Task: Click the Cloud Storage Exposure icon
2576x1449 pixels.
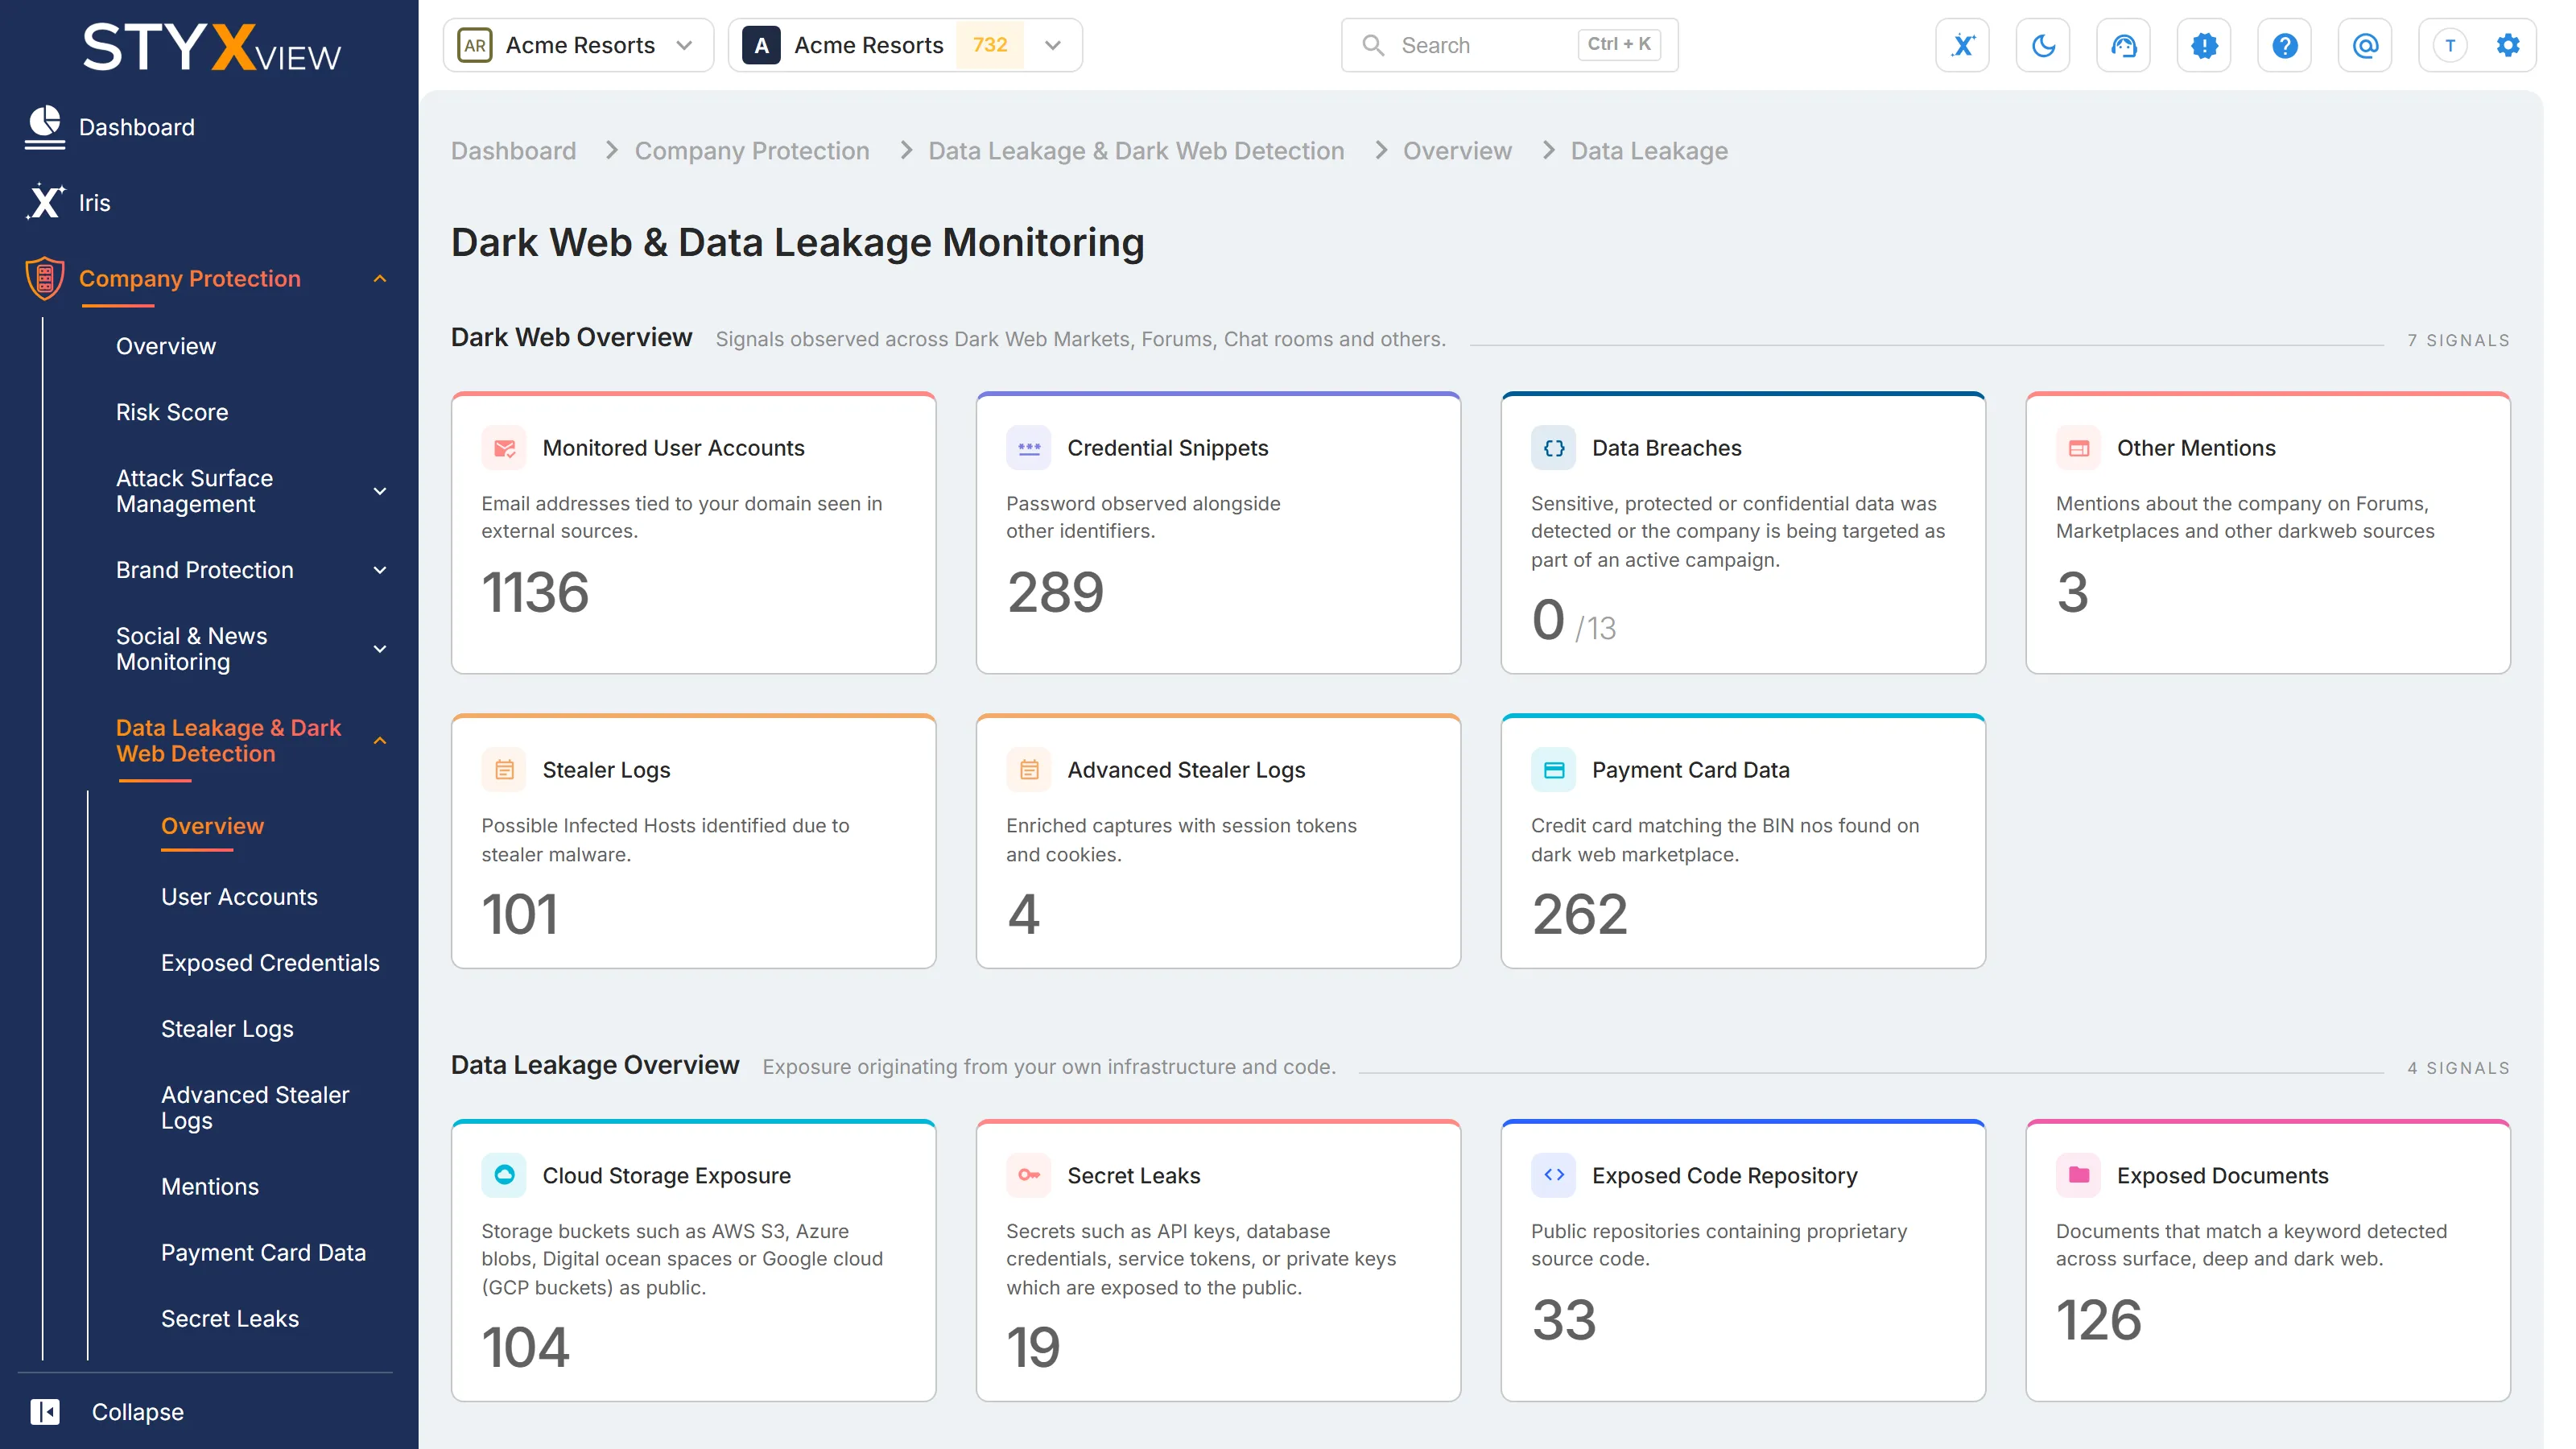Action: click(x=504, y=1175)
